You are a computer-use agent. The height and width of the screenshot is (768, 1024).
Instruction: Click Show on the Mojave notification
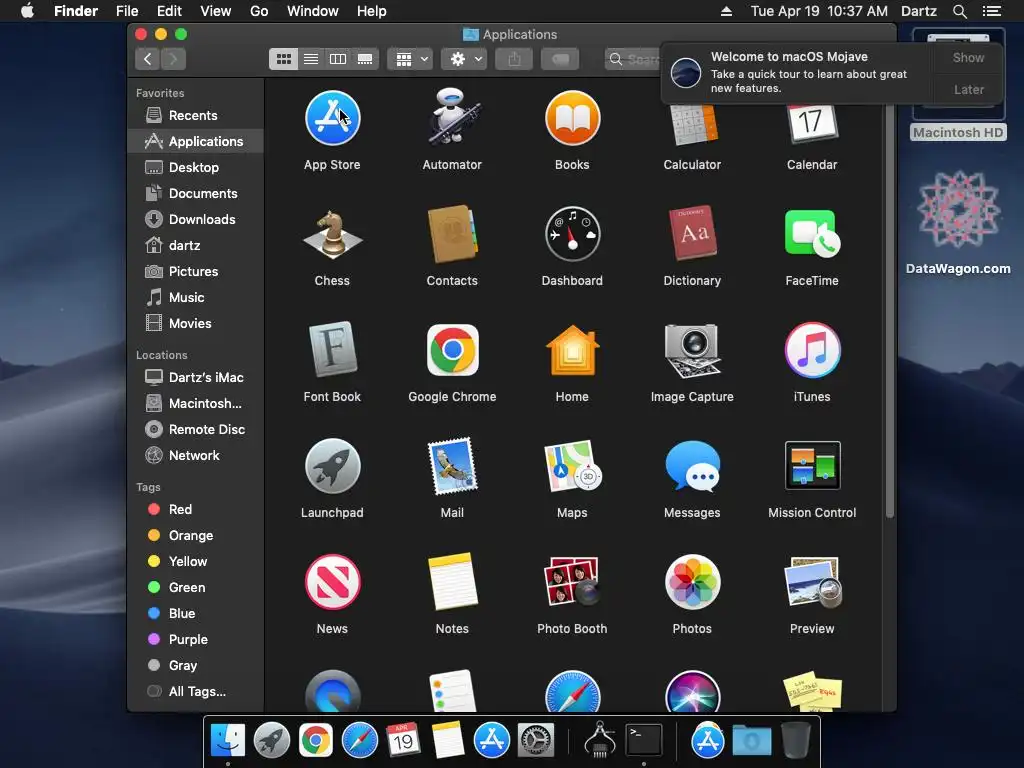pos(968,57)
